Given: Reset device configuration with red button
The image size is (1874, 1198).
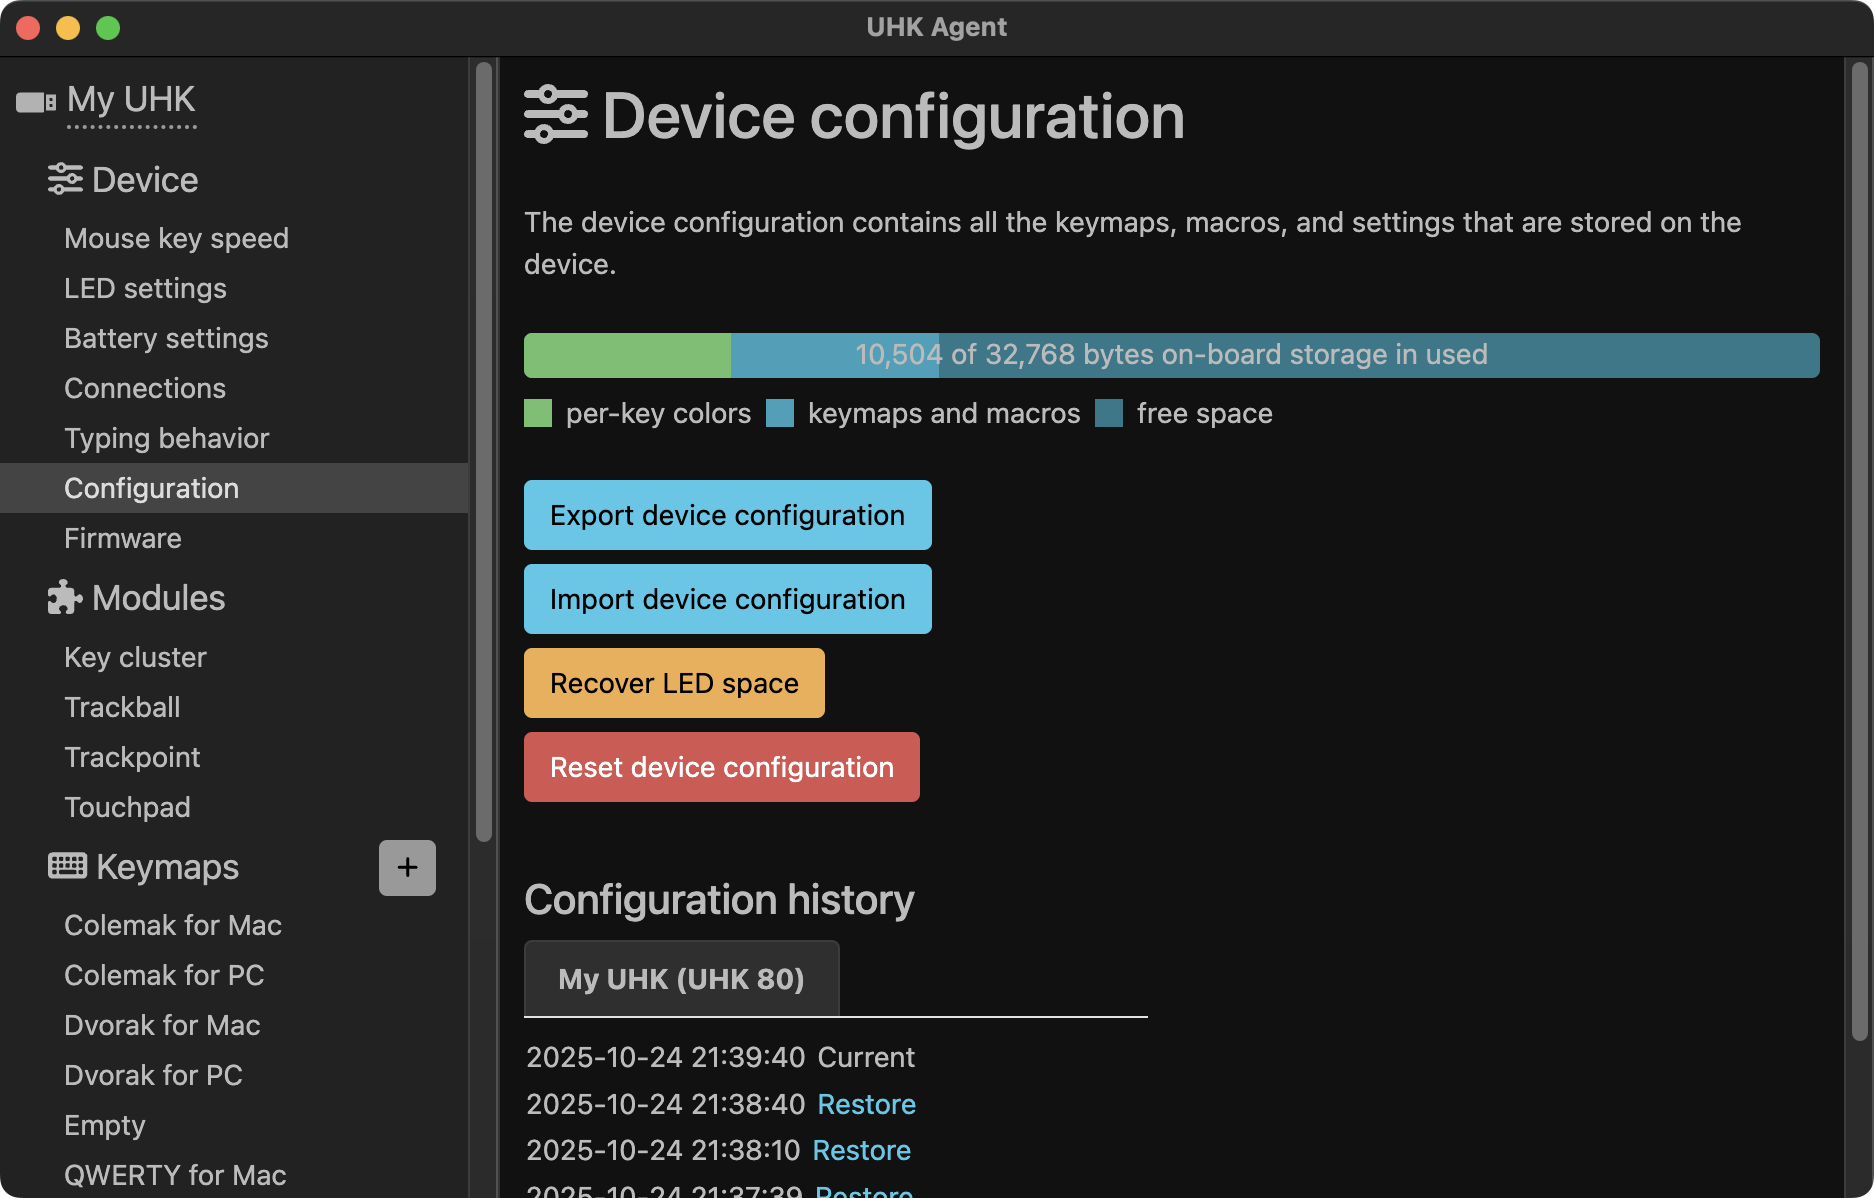Looking at the screenshot, I should click(721, 767).
